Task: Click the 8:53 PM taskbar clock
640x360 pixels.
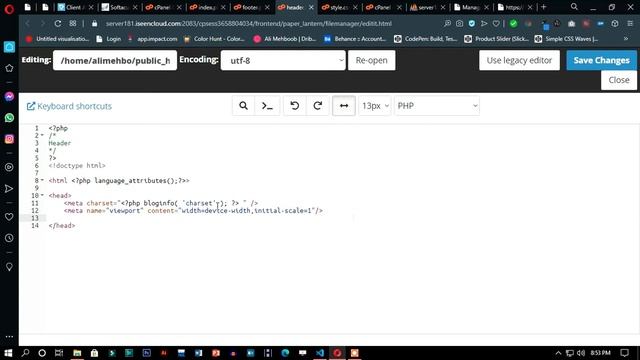Action: coord(600,353)
